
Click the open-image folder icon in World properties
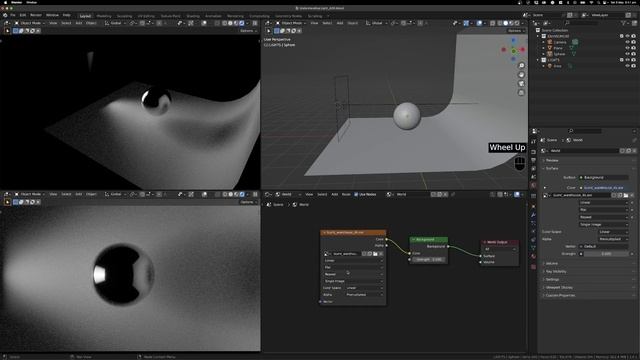pos(626,196)
